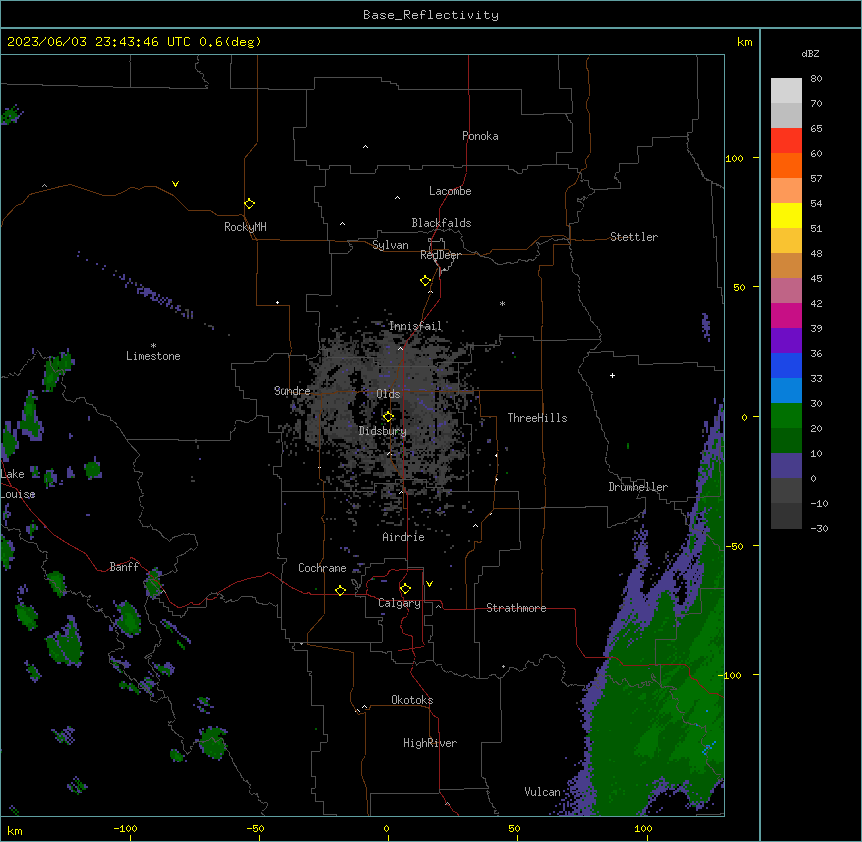The height and width of the screenshot is (842, 862).
Task: Select the Calgary city label
Action: [399, 603]
